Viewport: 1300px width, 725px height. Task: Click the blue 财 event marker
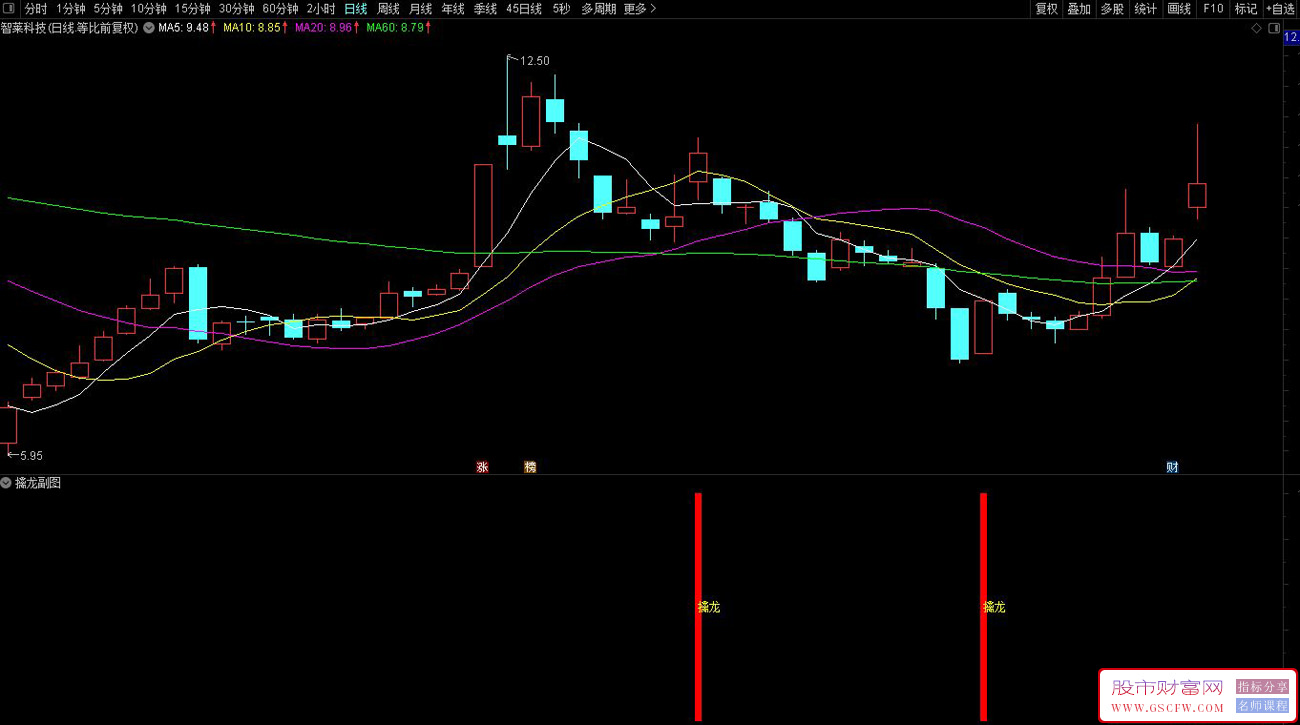tap(1172, 467)
